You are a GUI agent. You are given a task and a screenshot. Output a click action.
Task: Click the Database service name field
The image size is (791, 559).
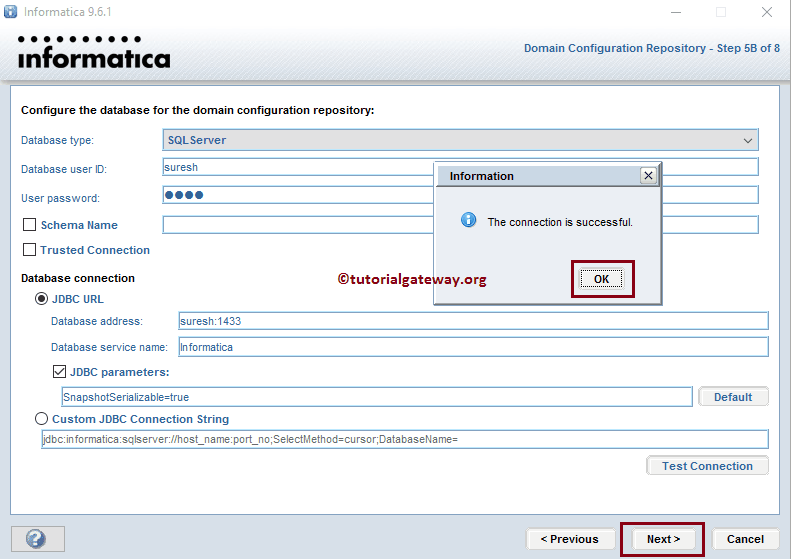pos(473,347)
